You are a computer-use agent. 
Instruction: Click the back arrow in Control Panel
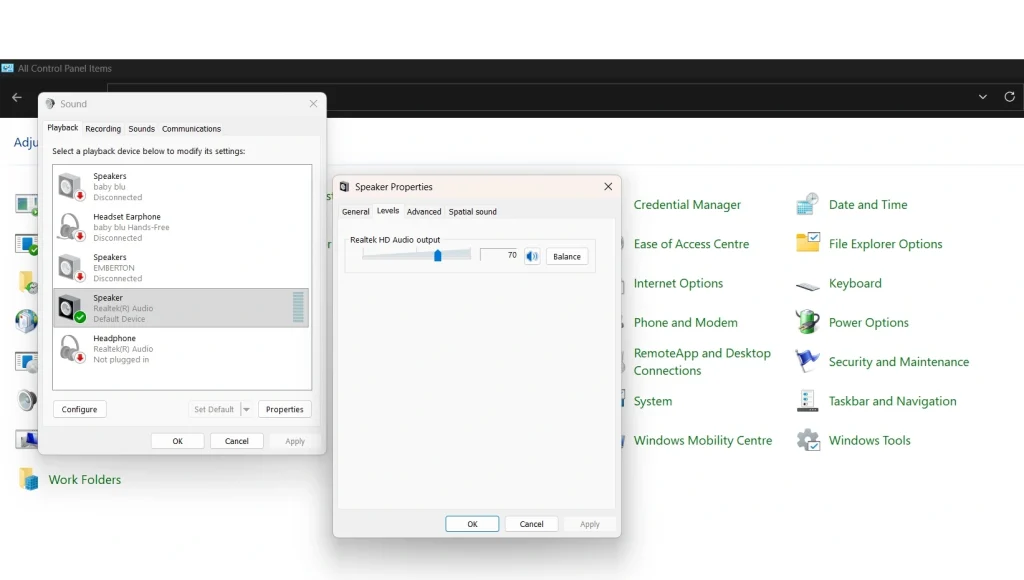16,97
